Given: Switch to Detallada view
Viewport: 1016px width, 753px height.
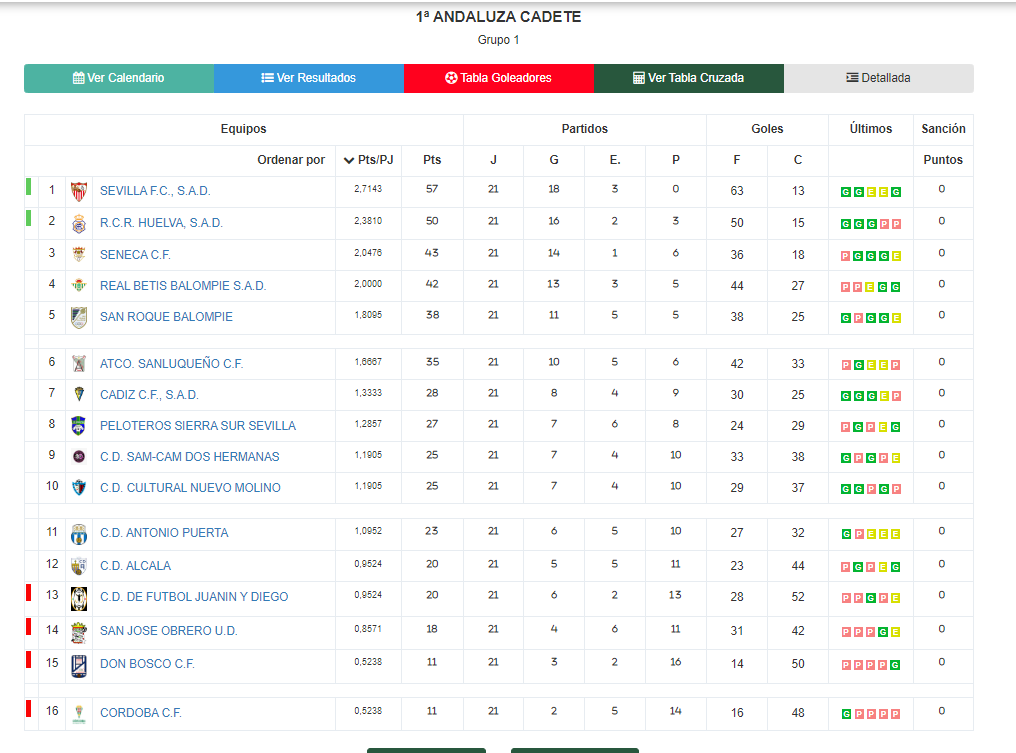Looking at the screenshot, I should click(879, 78).
